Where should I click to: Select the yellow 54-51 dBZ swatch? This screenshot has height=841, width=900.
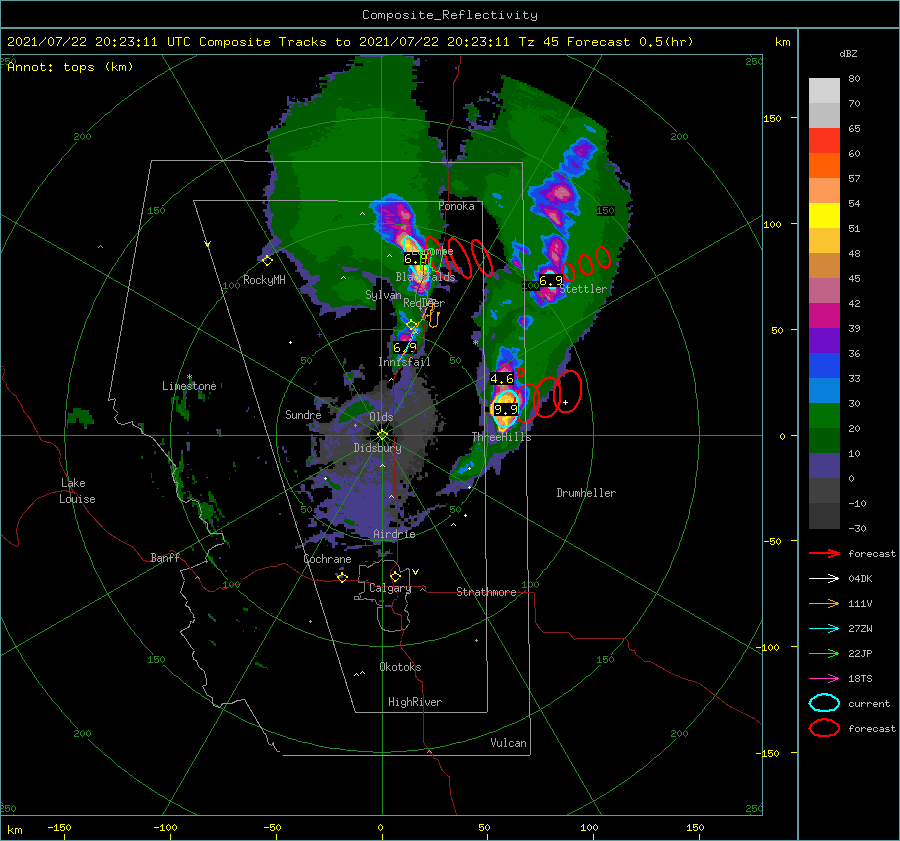[824, 216]
